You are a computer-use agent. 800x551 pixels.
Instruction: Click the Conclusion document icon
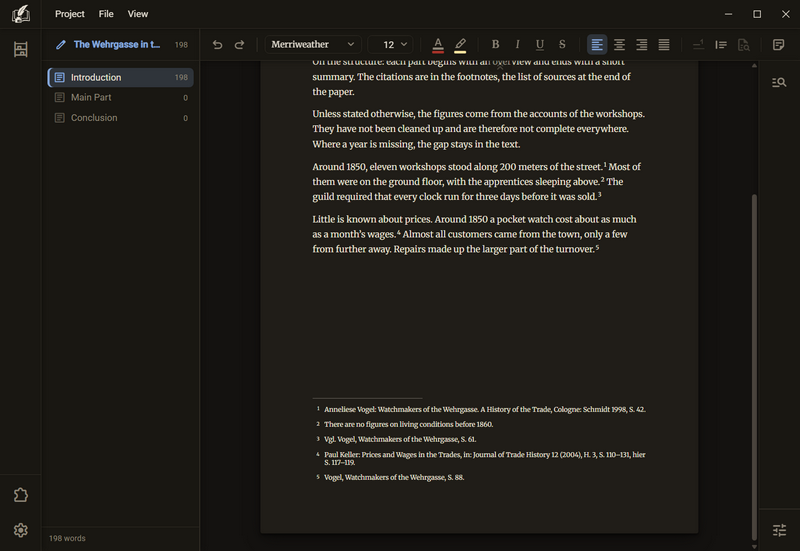60,118
